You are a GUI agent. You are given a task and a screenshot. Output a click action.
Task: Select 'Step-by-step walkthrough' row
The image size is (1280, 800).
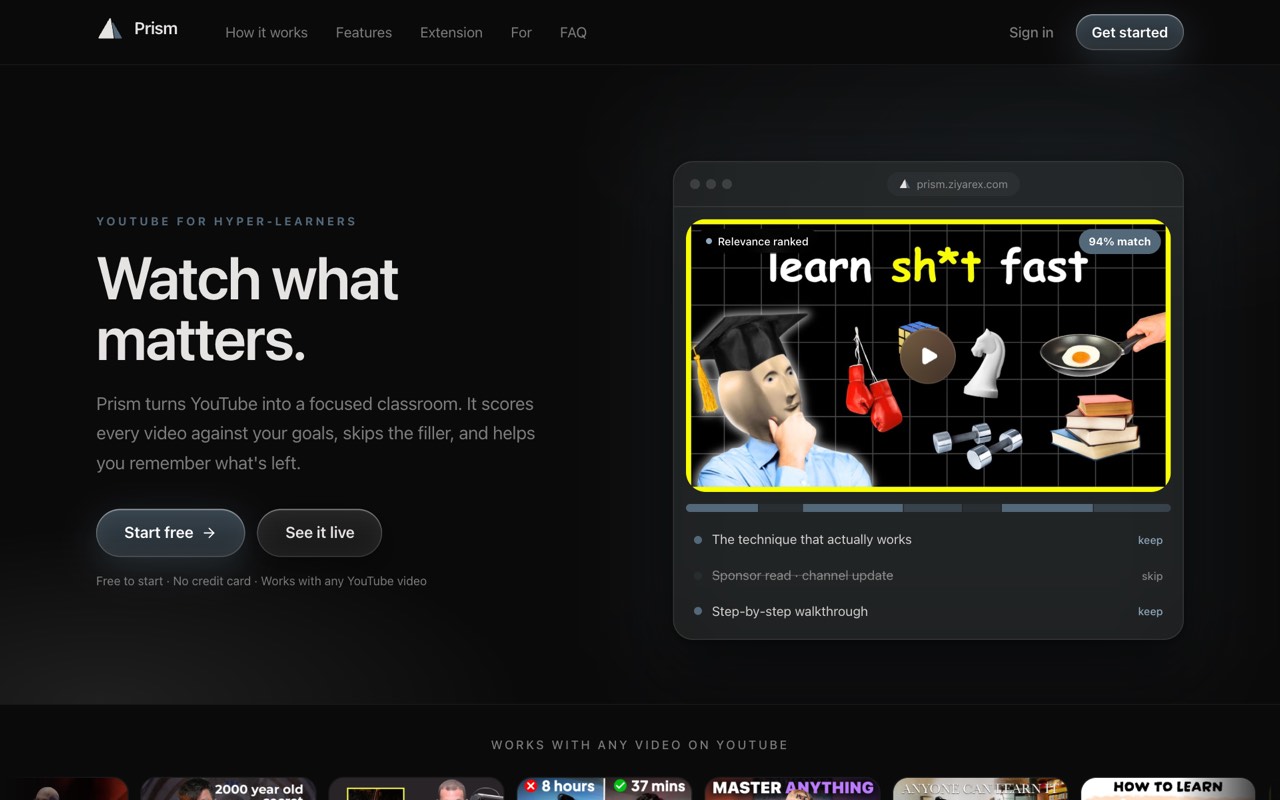(x=928, y=611)
